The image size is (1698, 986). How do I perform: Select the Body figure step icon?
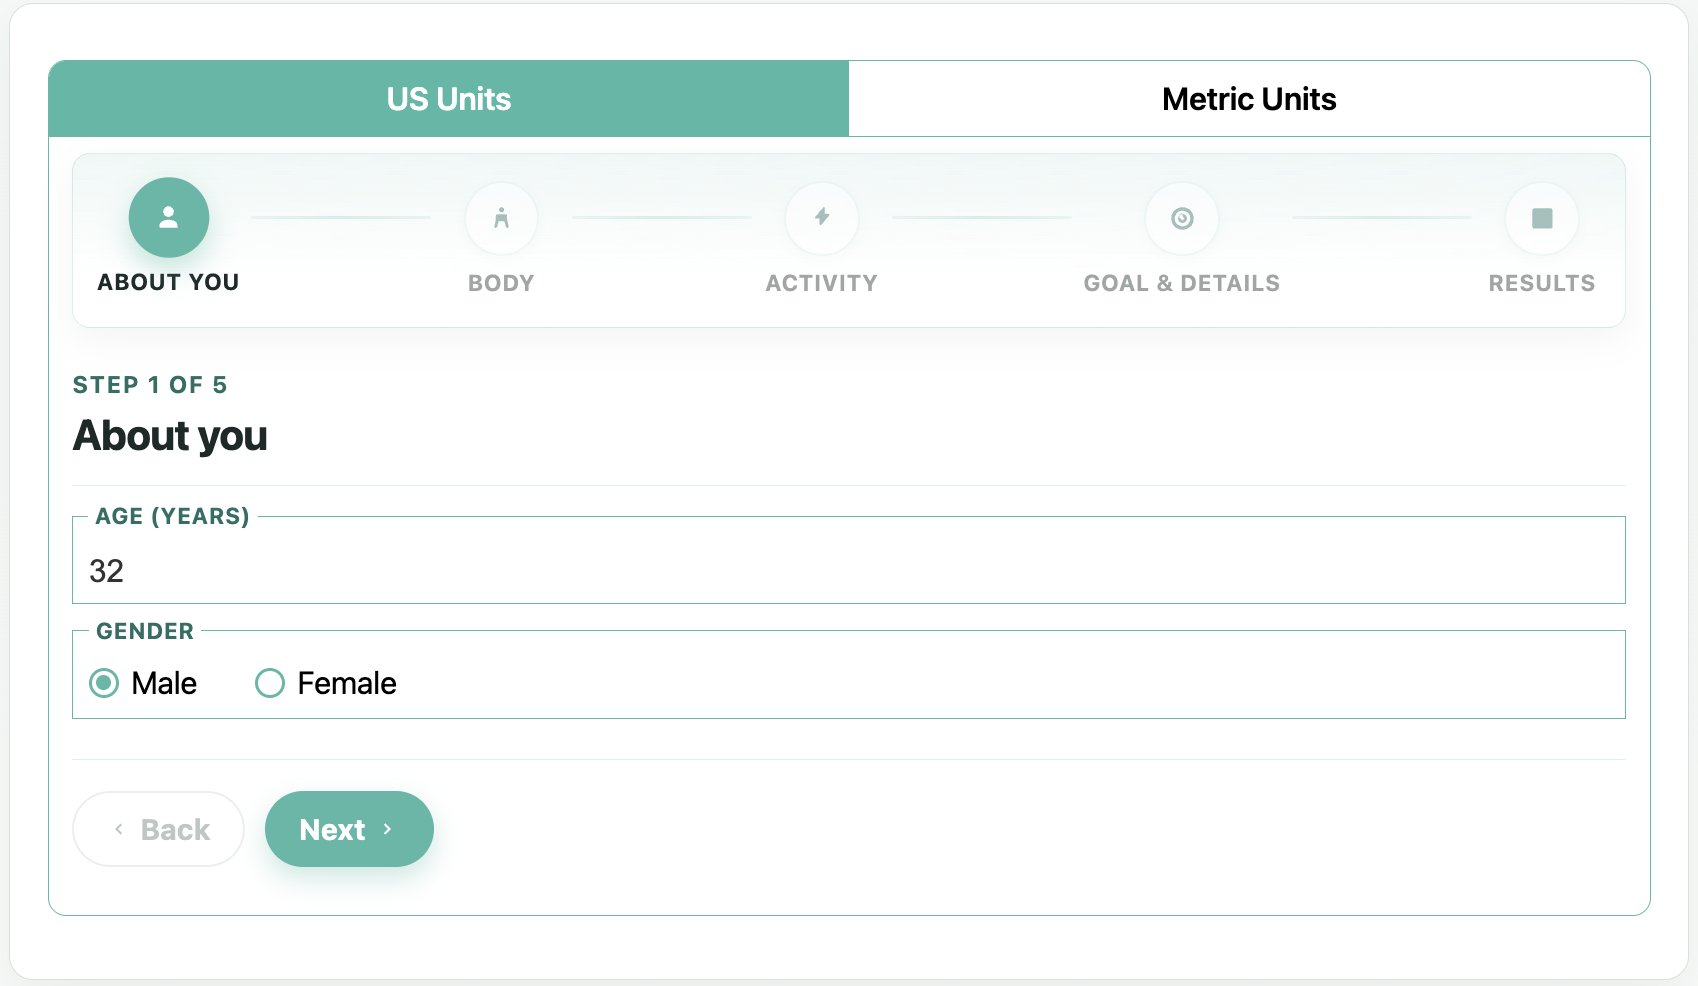pos(501,218)
